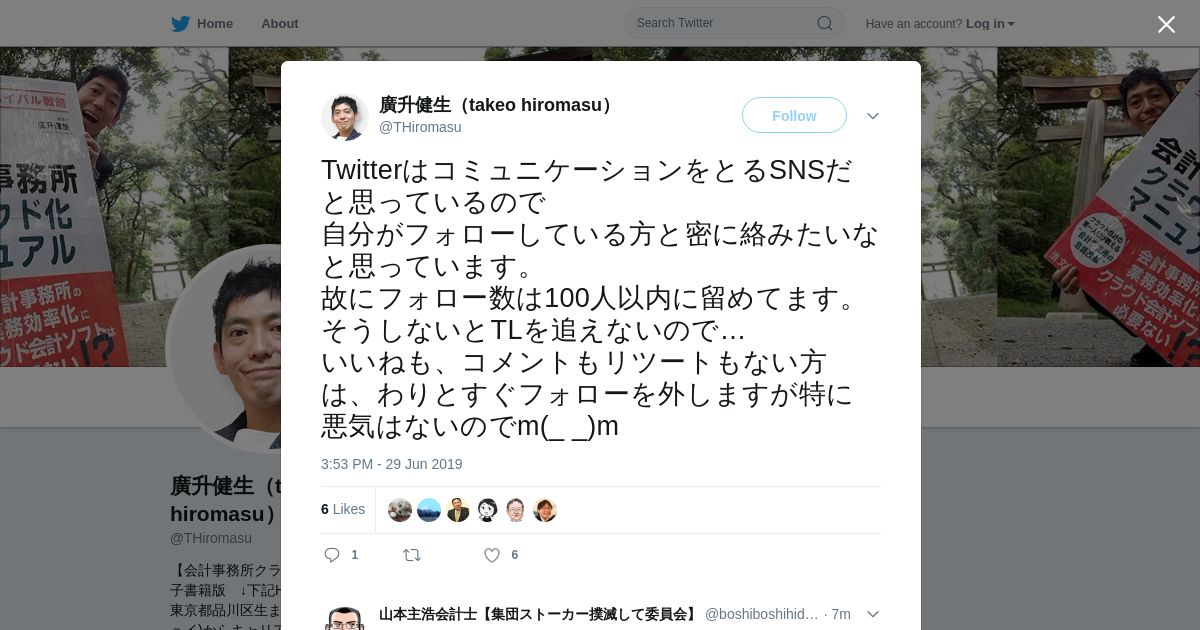The image size is (1200, 630).
Task: Open the About menu item
Action: tap(280, 24)
